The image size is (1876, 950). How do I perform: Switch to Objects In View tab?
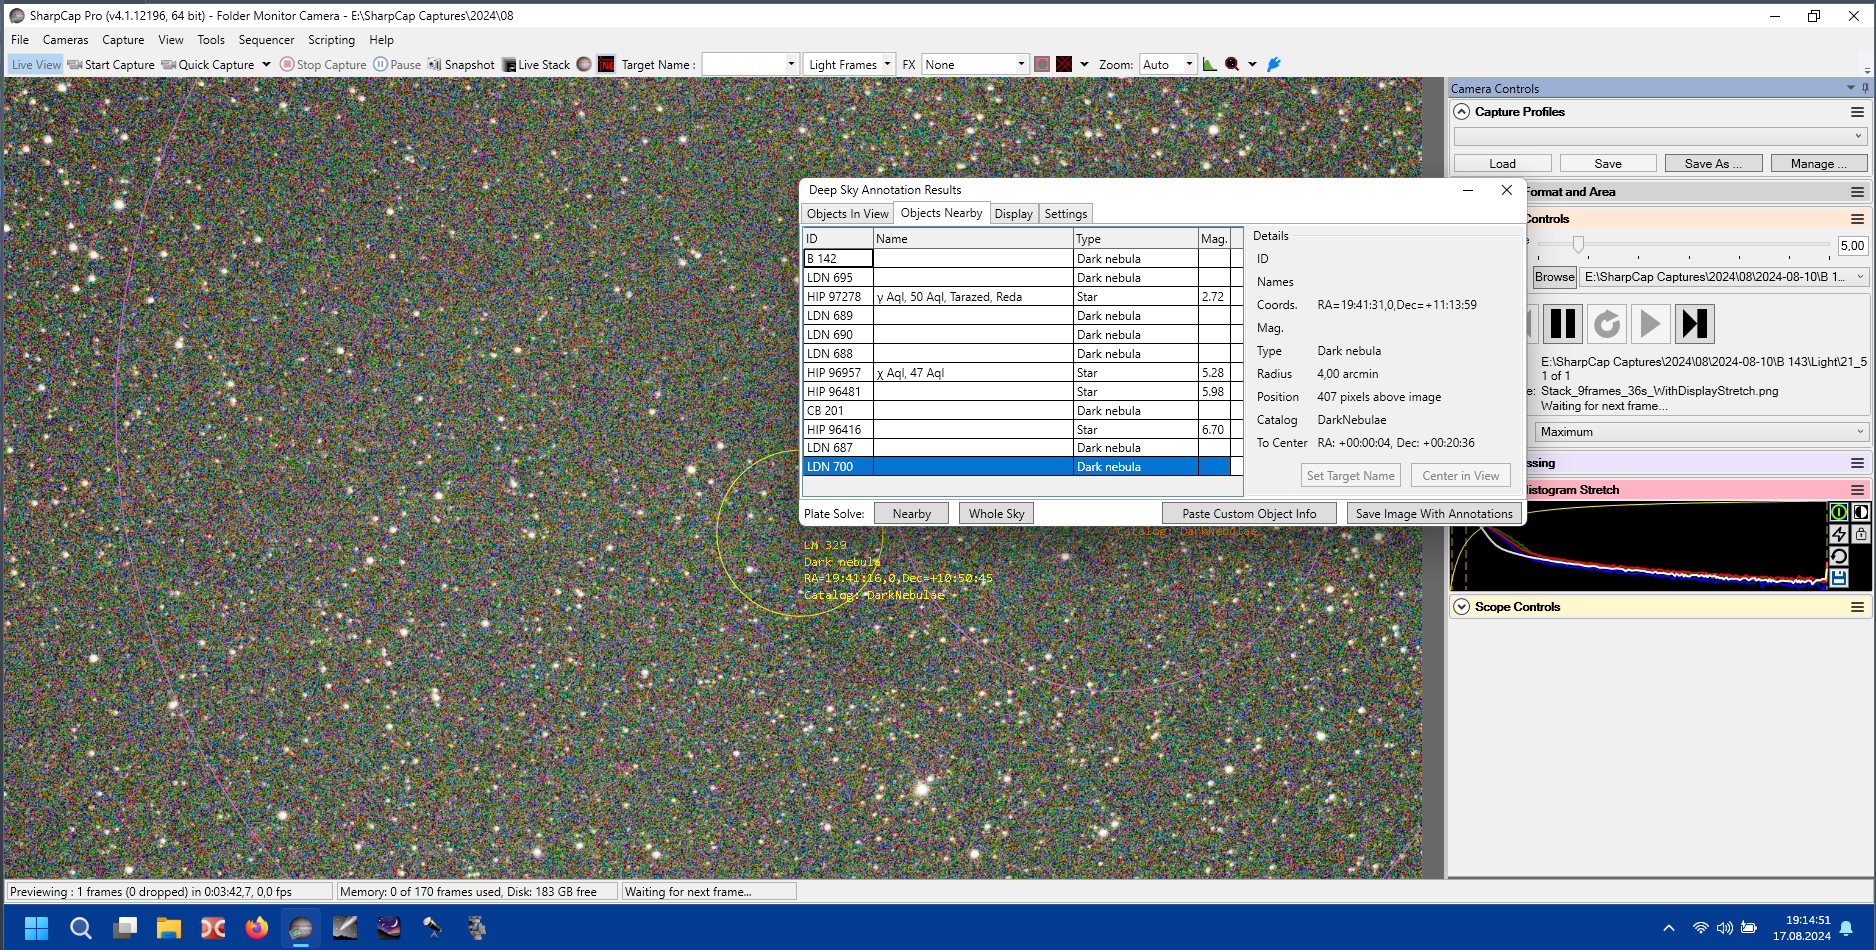point(847,214)
